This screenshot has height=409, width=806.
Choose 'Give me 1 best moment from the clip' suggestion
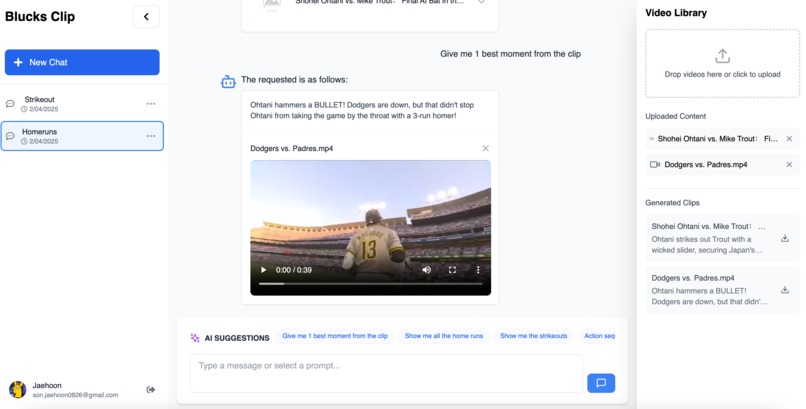335,336
